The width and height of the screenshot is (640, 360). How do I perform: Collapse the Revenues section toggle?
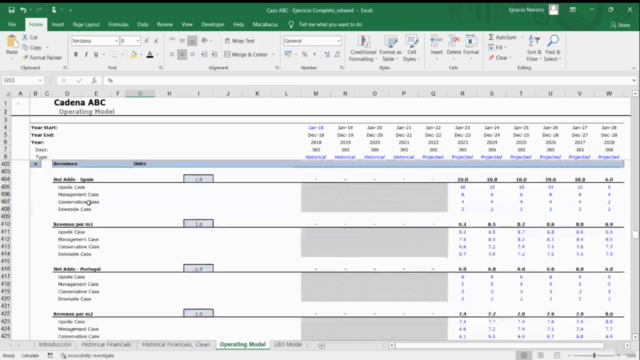36,164
